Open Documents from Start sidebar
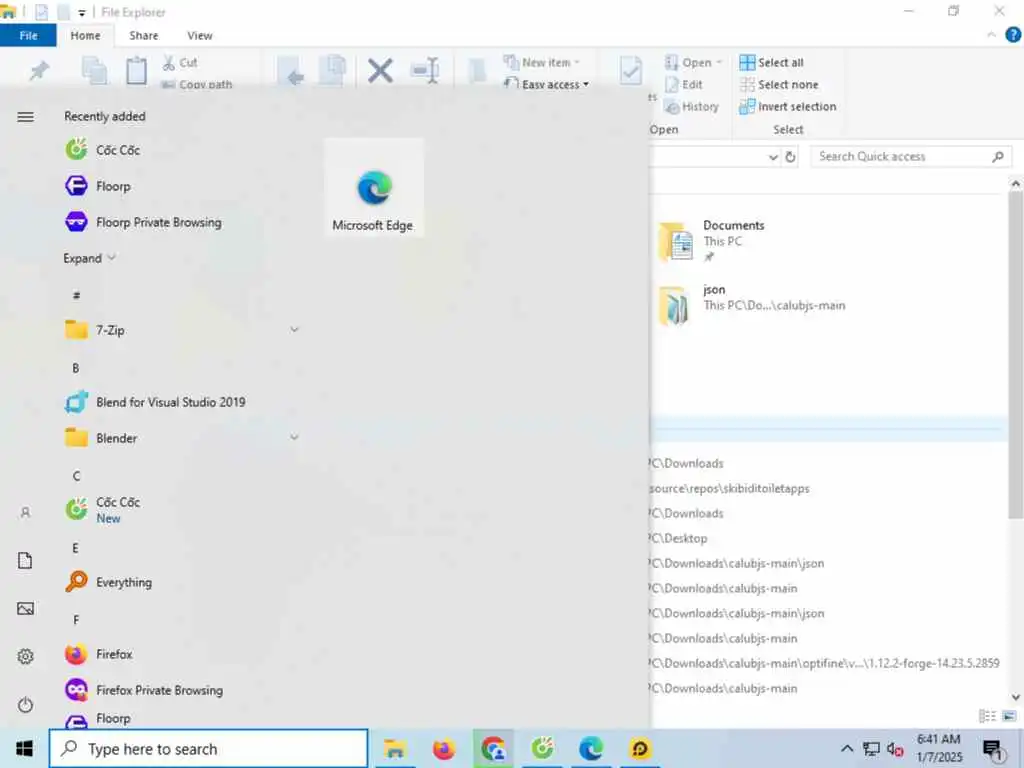 point(25,560)
